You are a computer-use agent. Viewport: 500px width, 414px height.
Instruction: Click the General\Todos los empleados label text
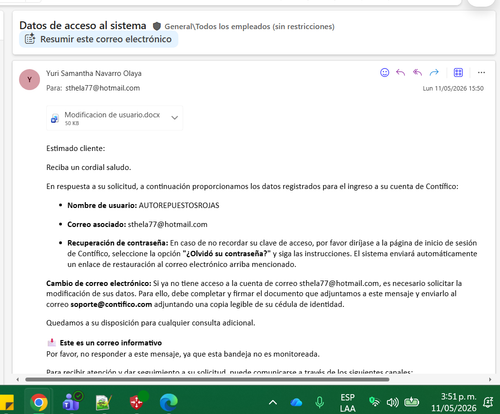250,26
